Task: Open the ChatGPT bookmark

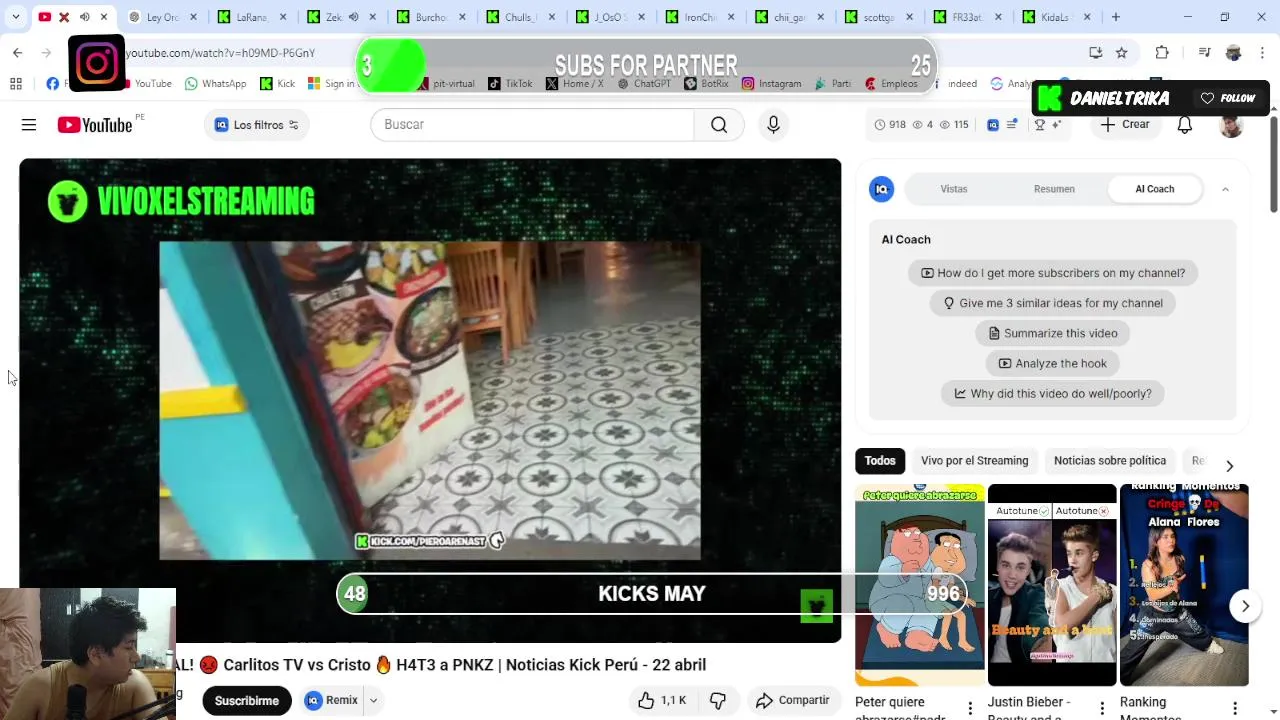Action: click(x=643, y=84)
